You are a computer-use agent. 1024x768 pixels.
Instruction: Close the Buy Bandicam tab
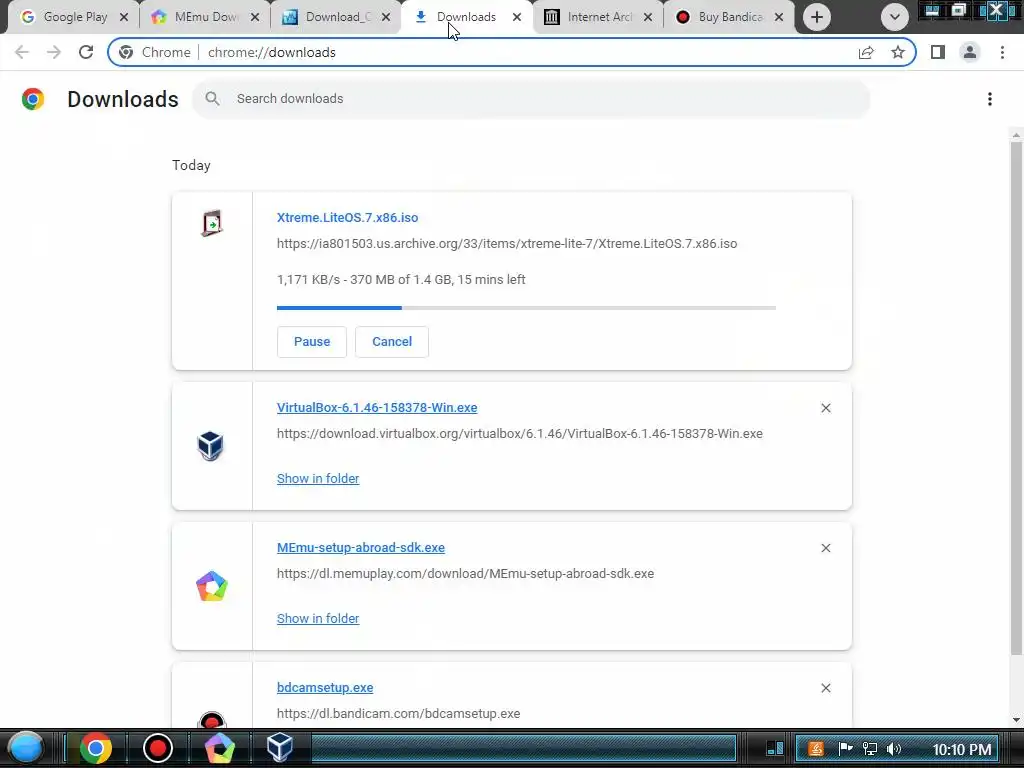point(778,18)
